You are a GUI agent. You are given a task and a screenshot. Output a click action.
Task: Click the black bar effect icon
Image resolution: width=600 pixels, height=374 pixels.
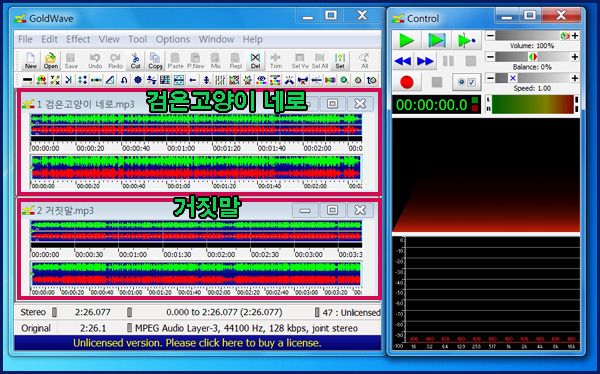(x=27, y=80)
